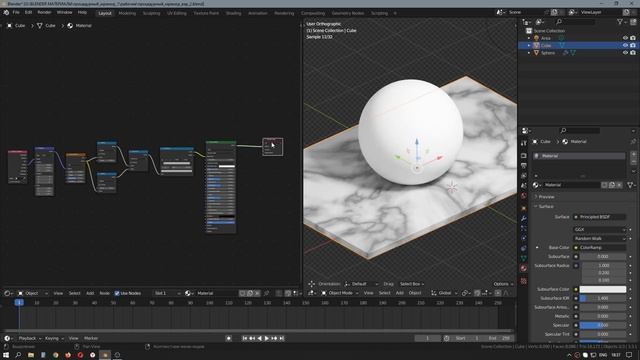Open the Object Mode dropdown in viewport
This screenshot has height=360, width=640.
[340, 293]
